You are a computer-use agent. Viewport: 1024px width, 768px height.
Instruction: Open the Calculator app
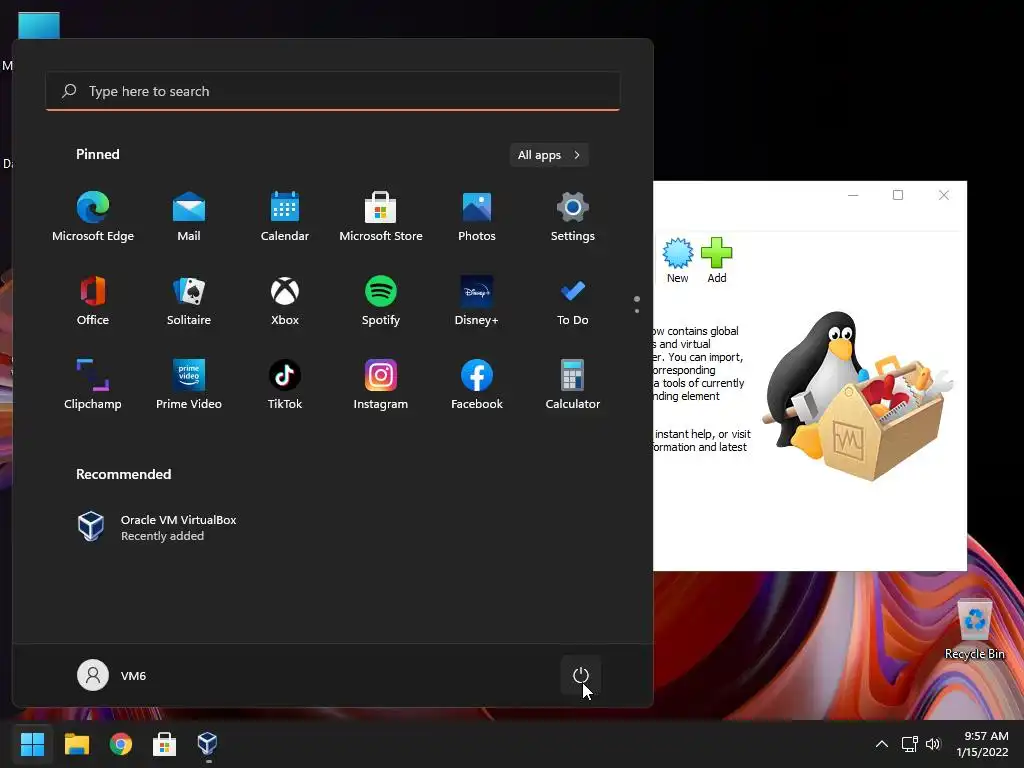pos(573,385)
